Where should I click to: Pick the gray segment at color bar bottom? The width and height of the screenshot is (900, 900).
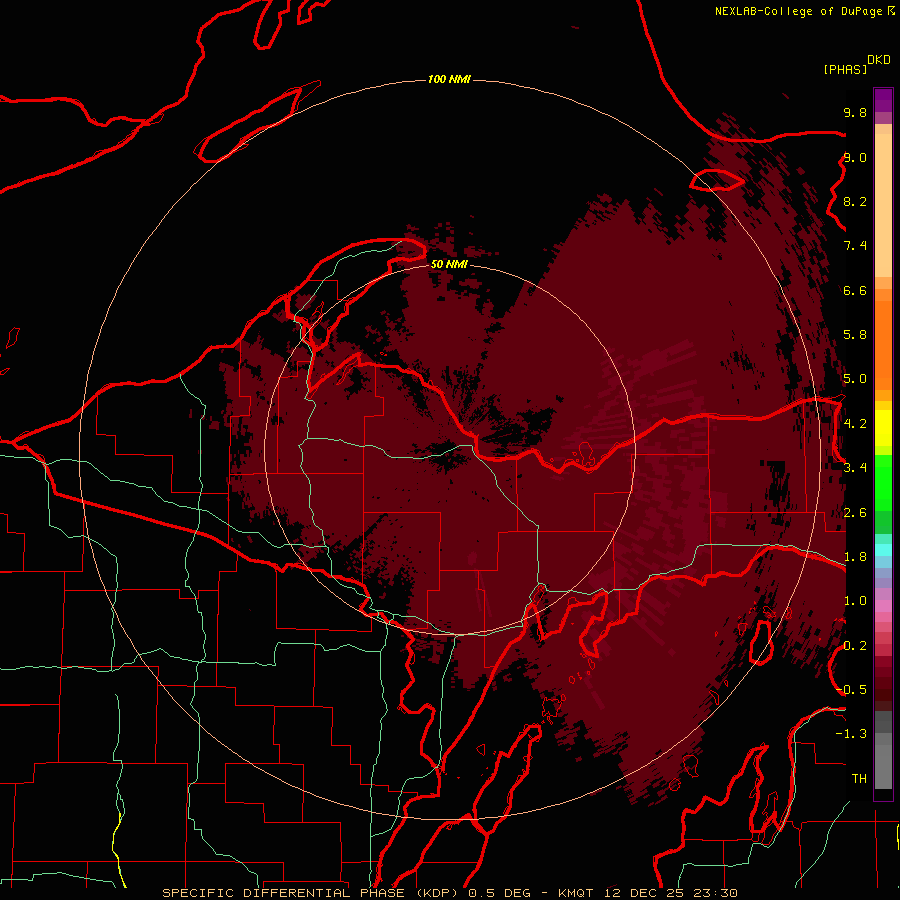click(x=883, y=767)
